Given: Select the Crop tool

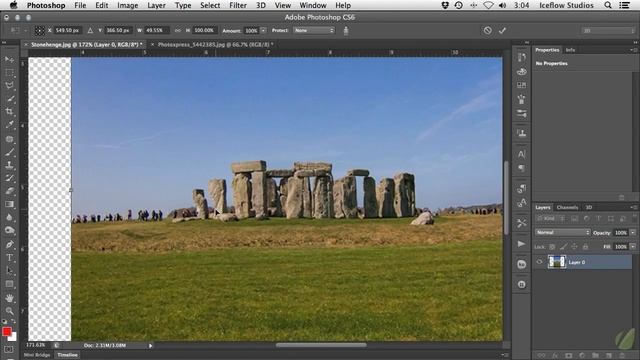Looking at the screenshot, I should 9,111.
